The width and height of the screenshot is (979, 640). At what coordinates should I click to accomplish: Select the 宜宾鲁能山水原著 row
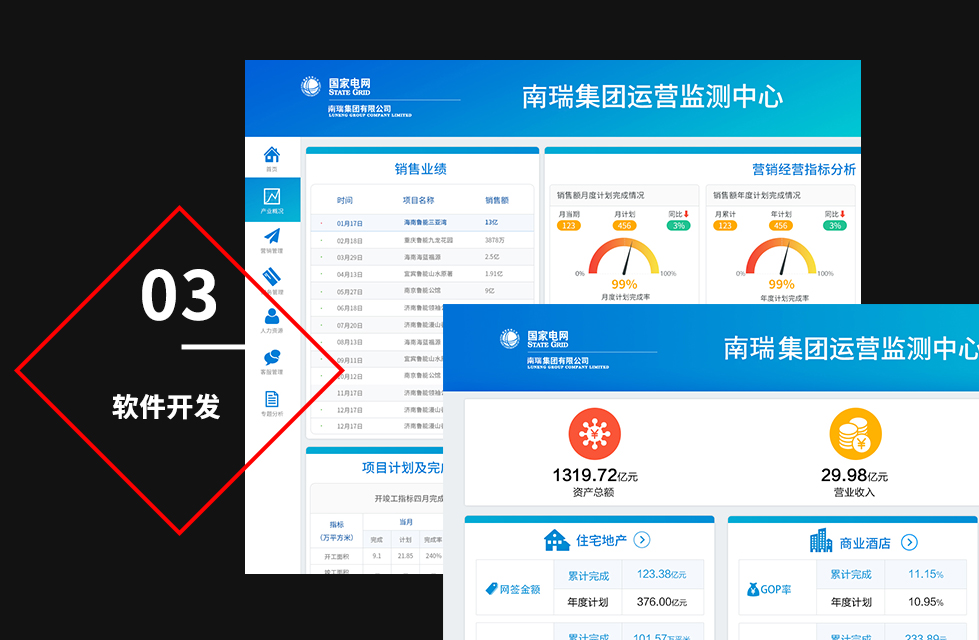tap(423, 273)
